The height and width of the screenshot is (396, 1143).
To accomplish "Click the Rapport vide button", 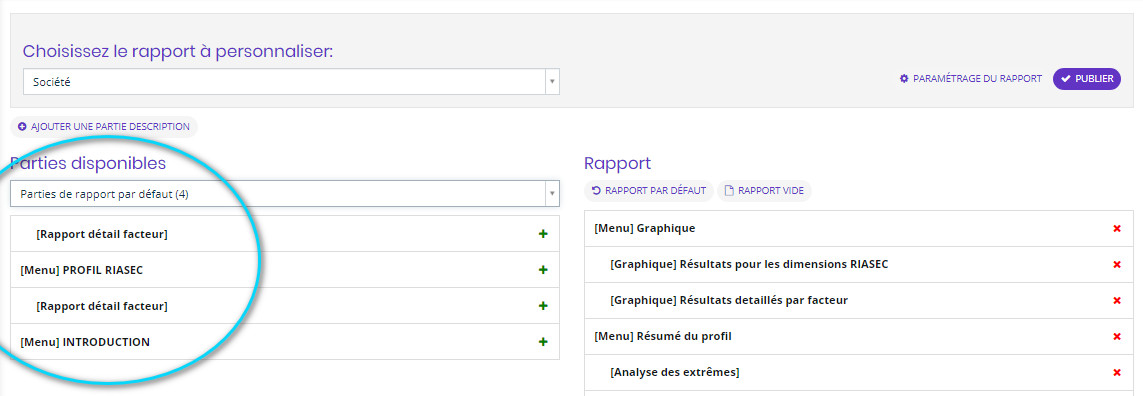I will pyautogui.click(x=764, y=190).
